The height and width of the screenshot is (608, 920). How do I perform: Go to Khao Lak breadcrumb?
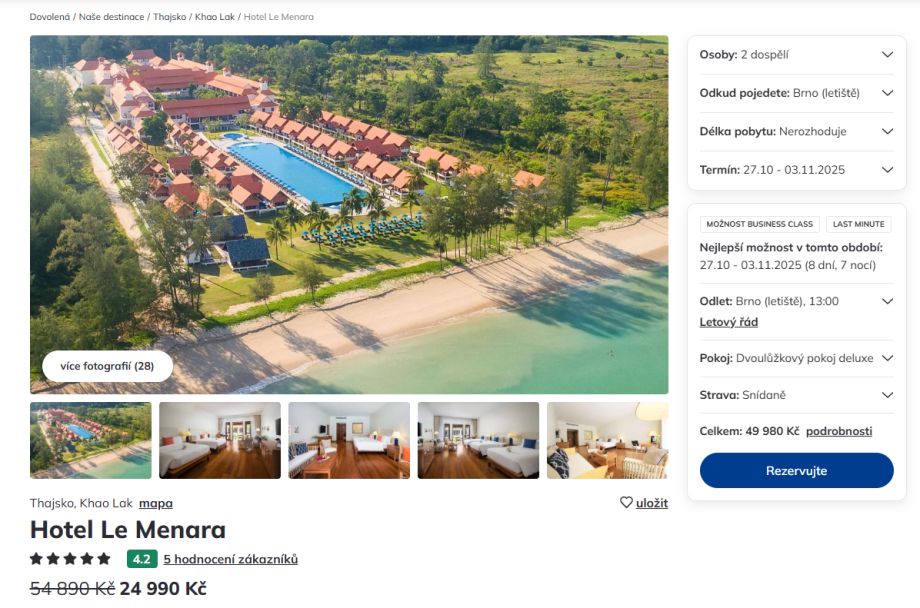[215, 17]
